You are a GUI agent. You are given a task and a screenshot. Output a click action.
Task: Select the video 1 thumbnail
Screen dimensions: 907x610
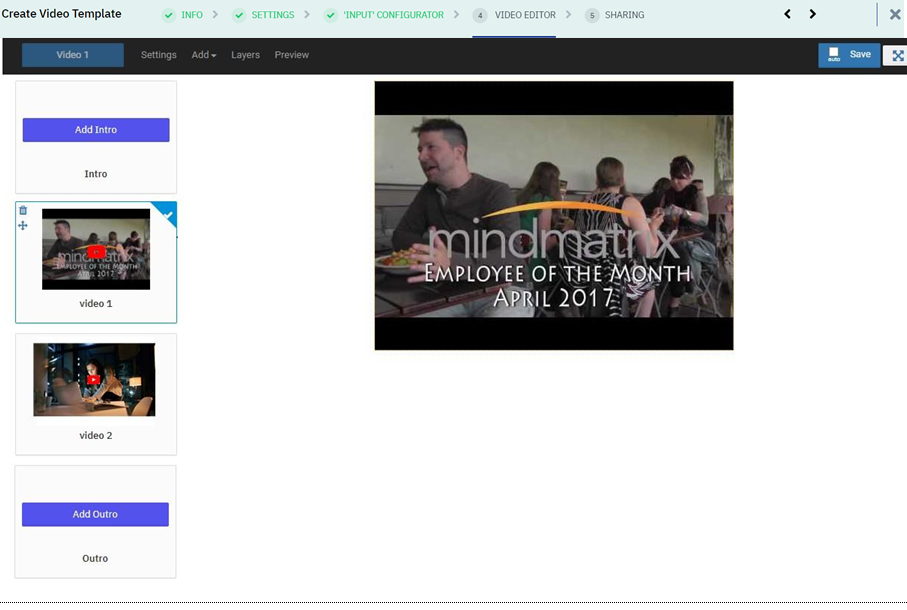click(96, 249)
